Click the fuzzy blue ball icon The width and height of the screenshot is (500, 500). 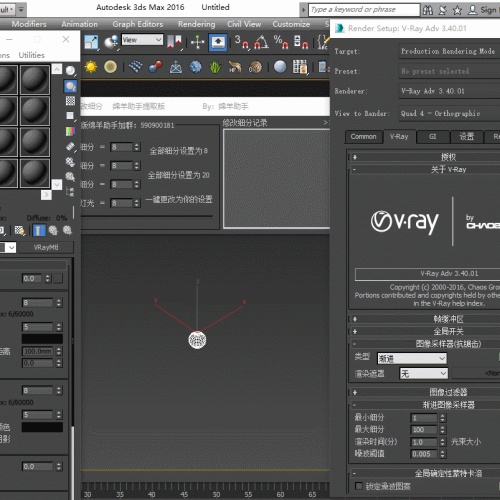point(195,67)
